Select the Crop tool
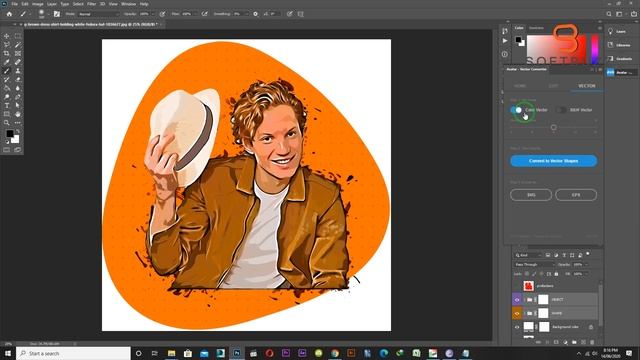Screen dimensions: 640x360 [7, 53]
